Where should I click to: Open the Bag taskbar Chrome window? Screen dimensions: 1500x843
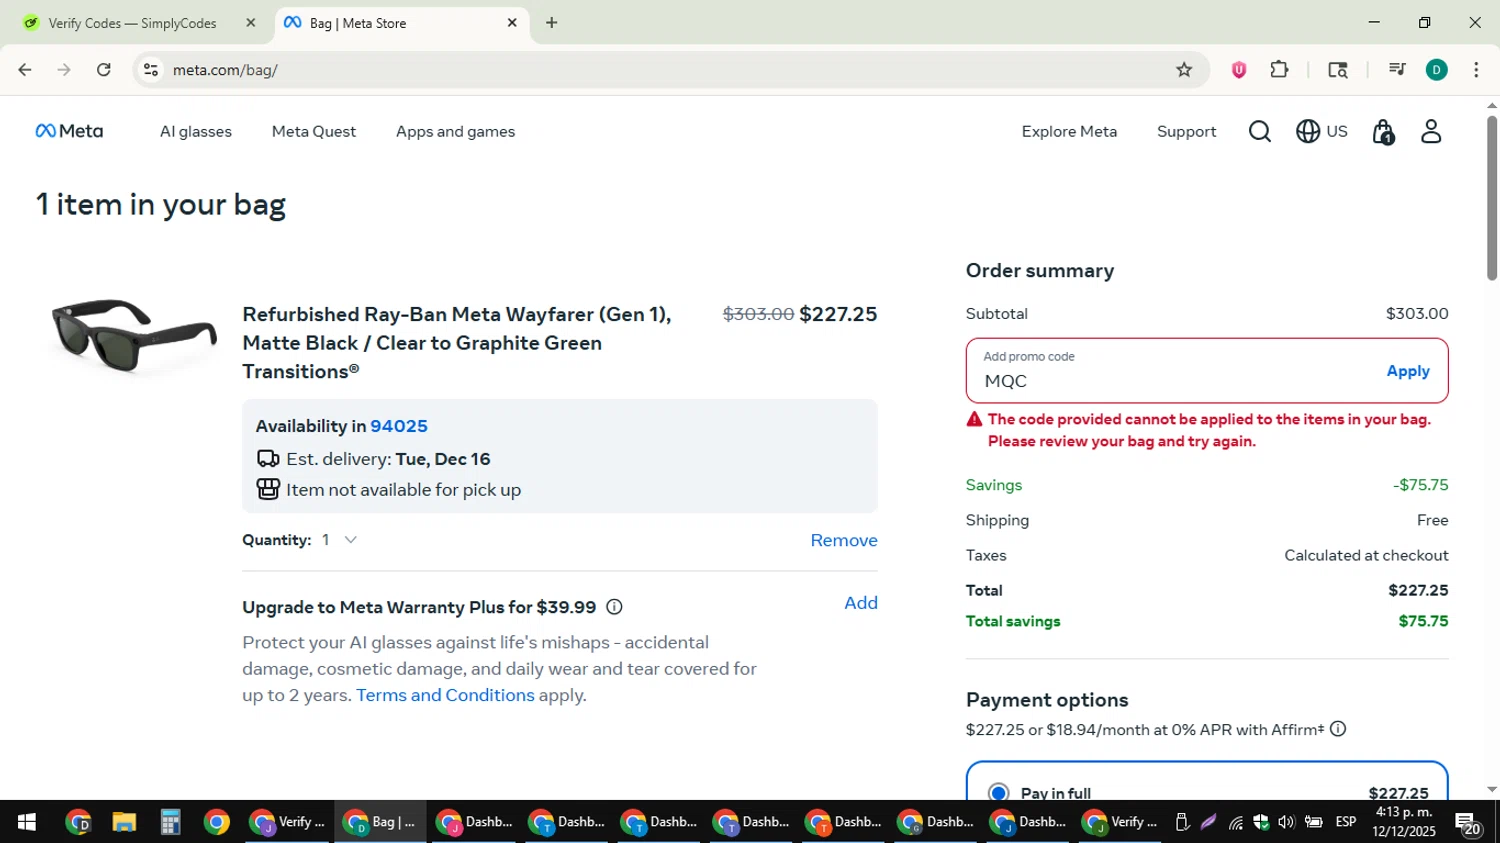pos(380,822)
